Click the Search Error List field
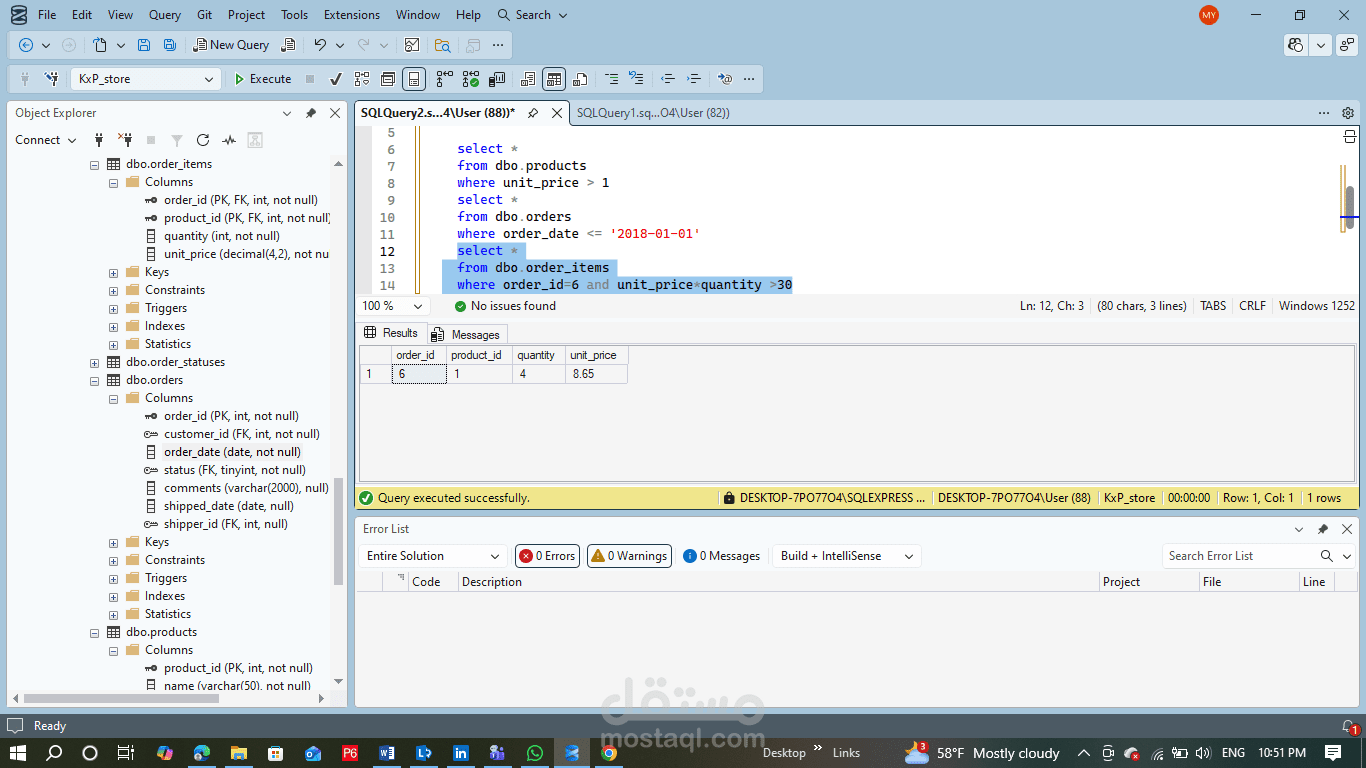 click(1240, 556)
